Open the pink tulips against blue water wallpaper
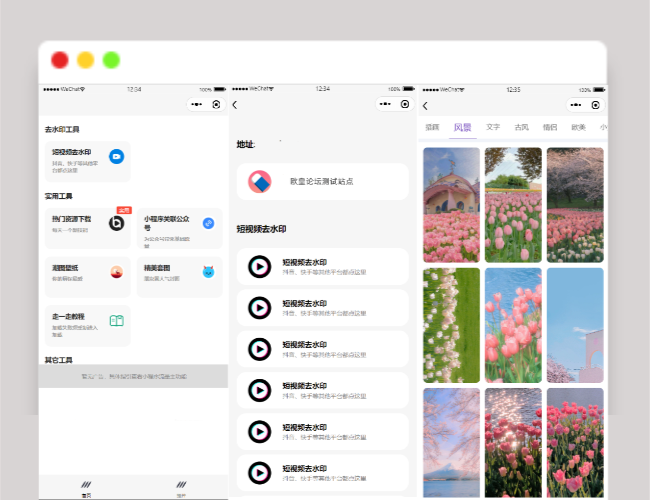This screenshot has width=650, height=500. (x=513, y=325)
